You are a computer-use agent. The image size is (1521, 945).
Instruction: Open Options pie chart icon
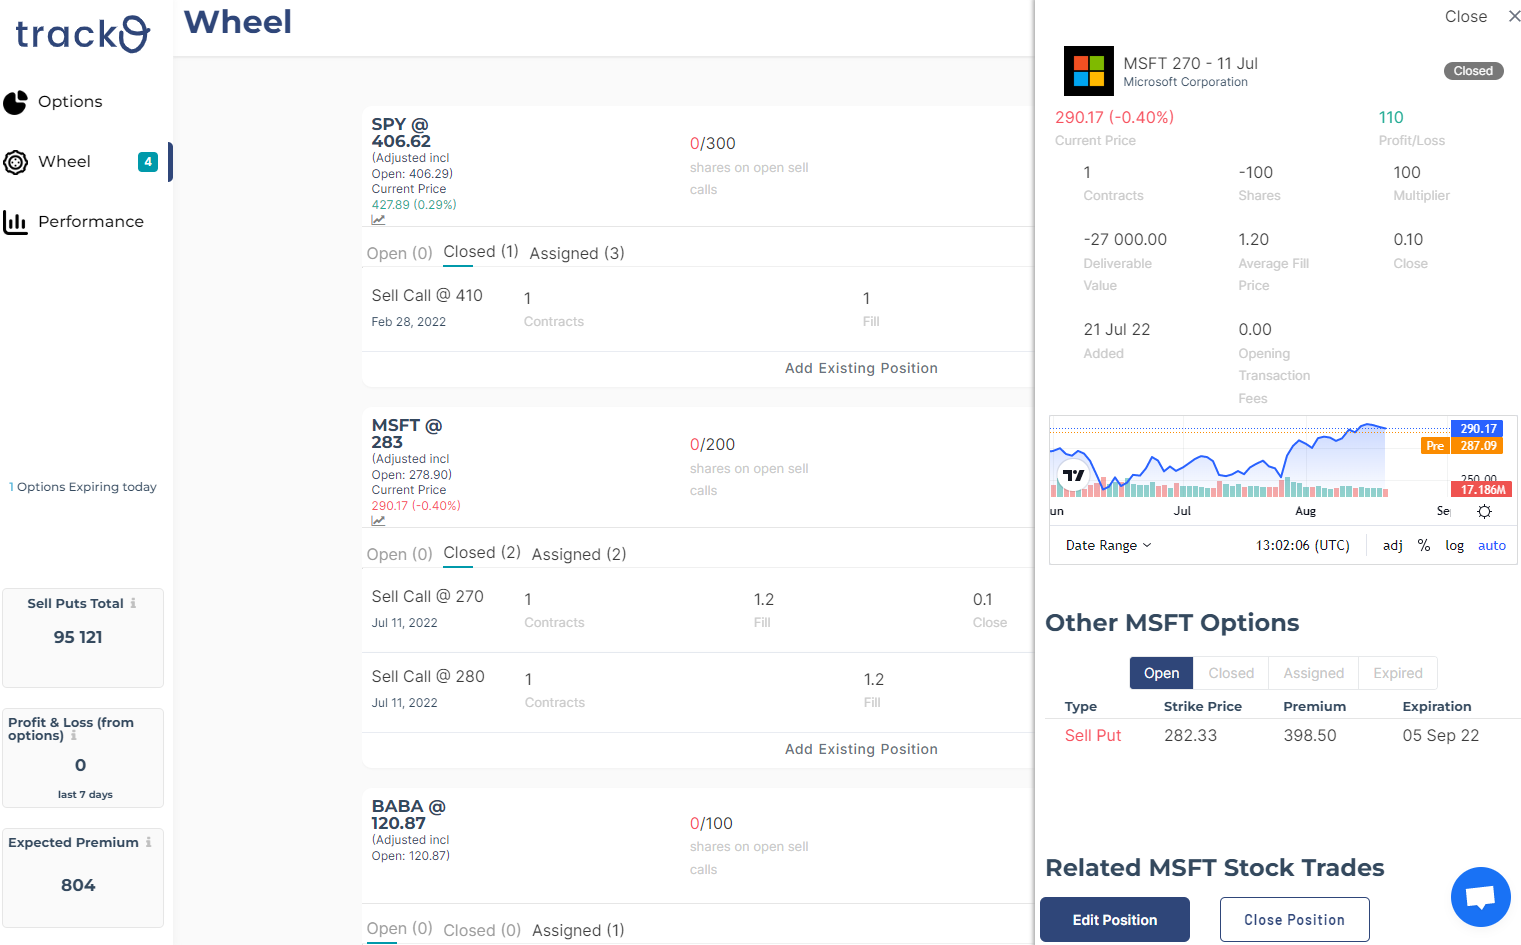click(15, 102)
